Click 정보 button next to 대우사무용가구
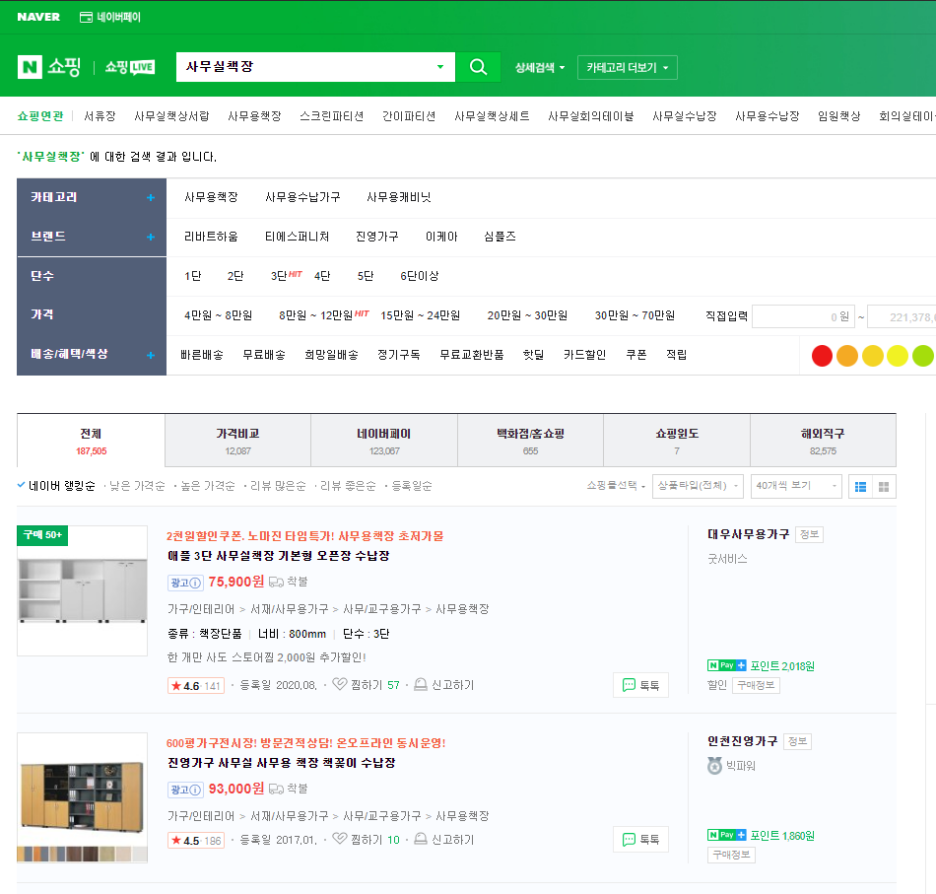Screen dimensions: 936x894 tap(809, 535)
